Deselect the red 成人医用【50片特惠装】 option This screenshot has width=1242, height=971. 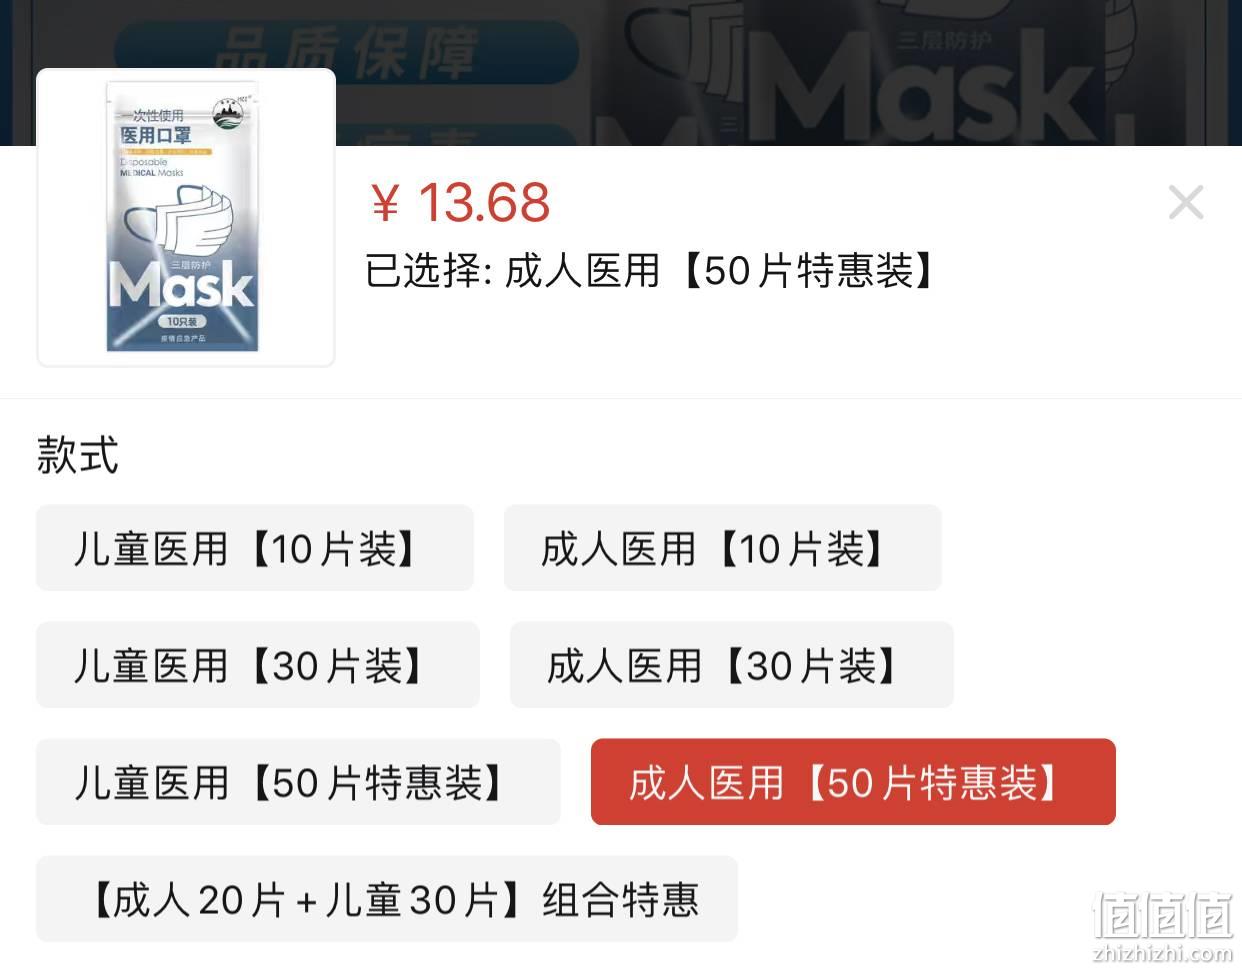(x=853, y=782)
